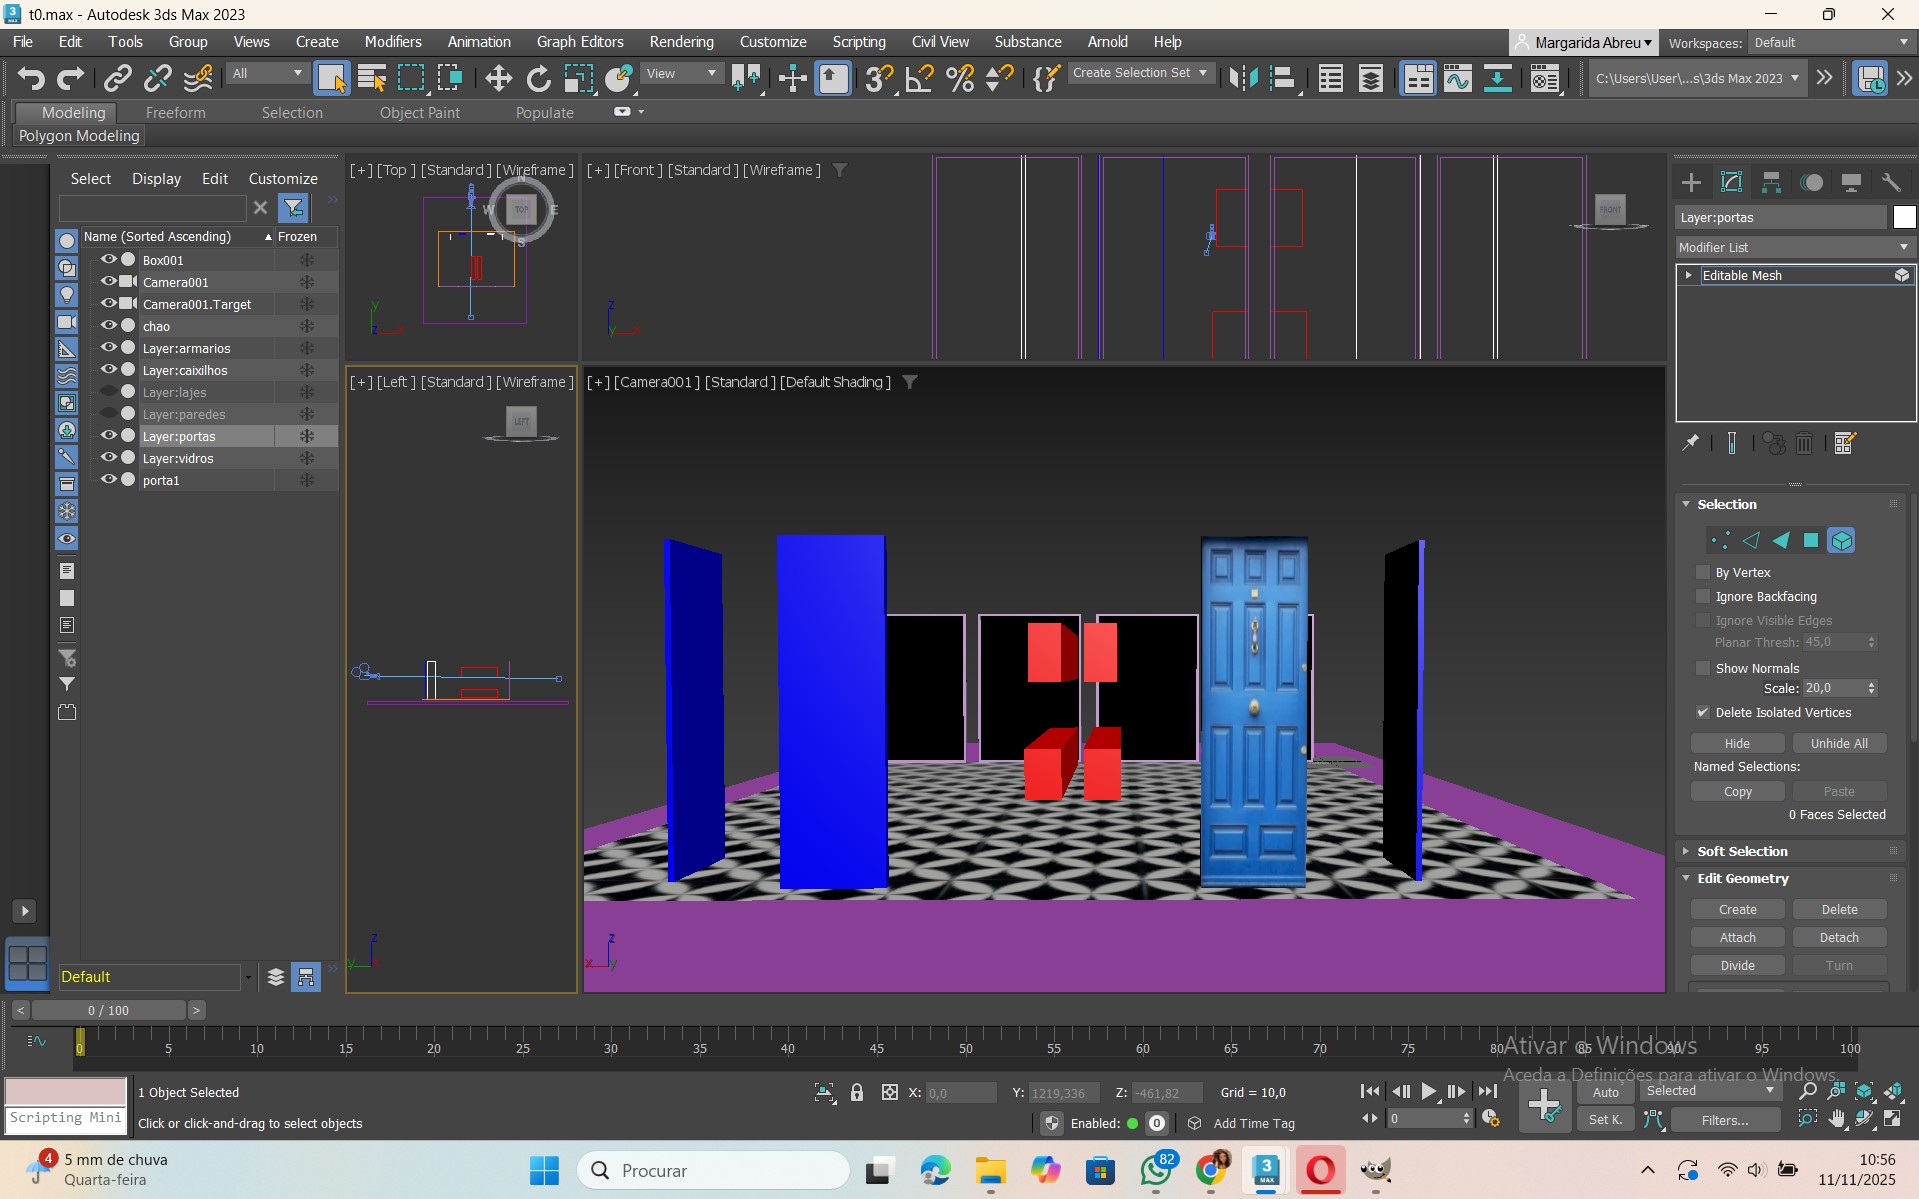
Task: Activate the Select and Rotate tool
Action: pyautogui.click(x=538, y=78)
